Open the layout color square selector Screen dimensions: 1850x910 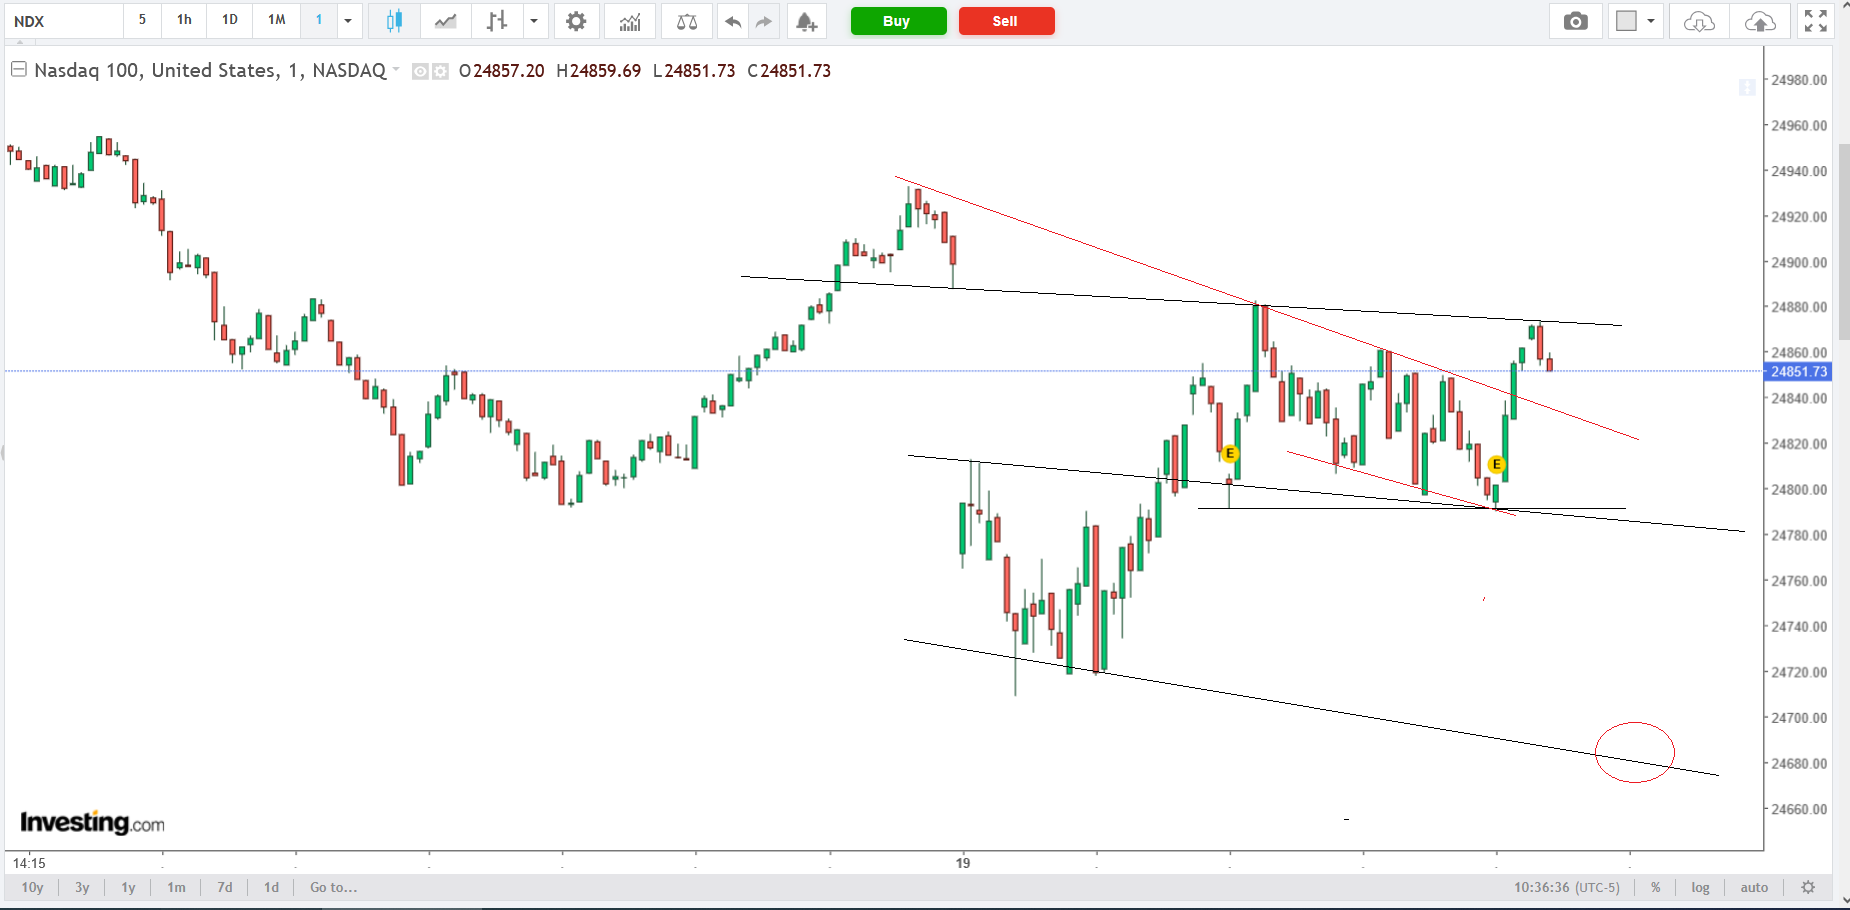(x=1627, y=21)
